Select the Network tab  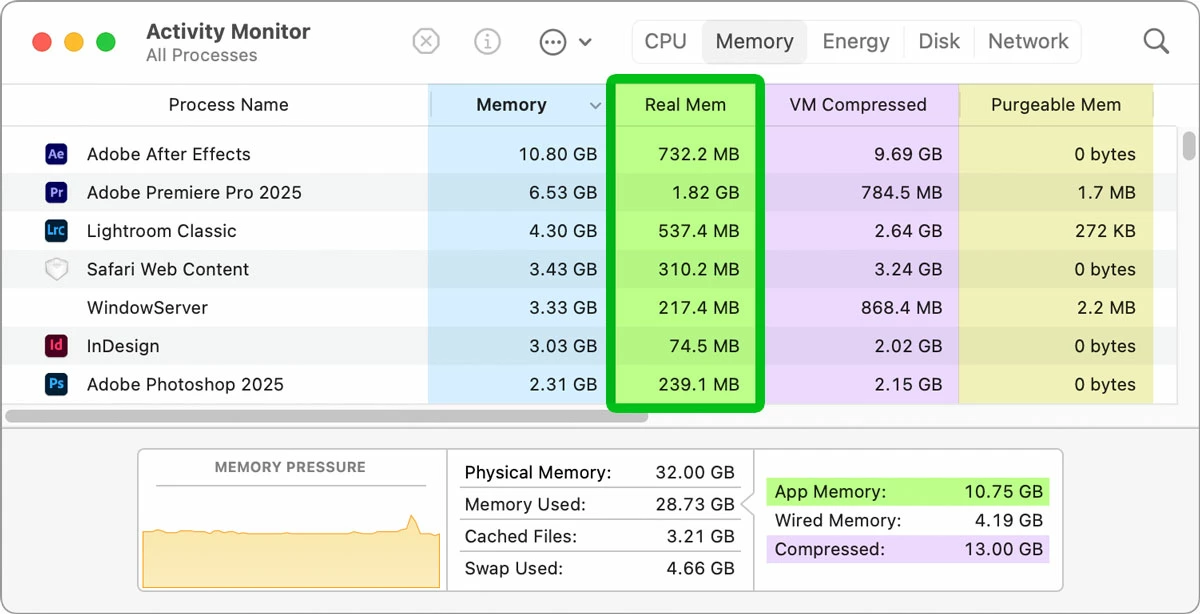point(1028,41)
